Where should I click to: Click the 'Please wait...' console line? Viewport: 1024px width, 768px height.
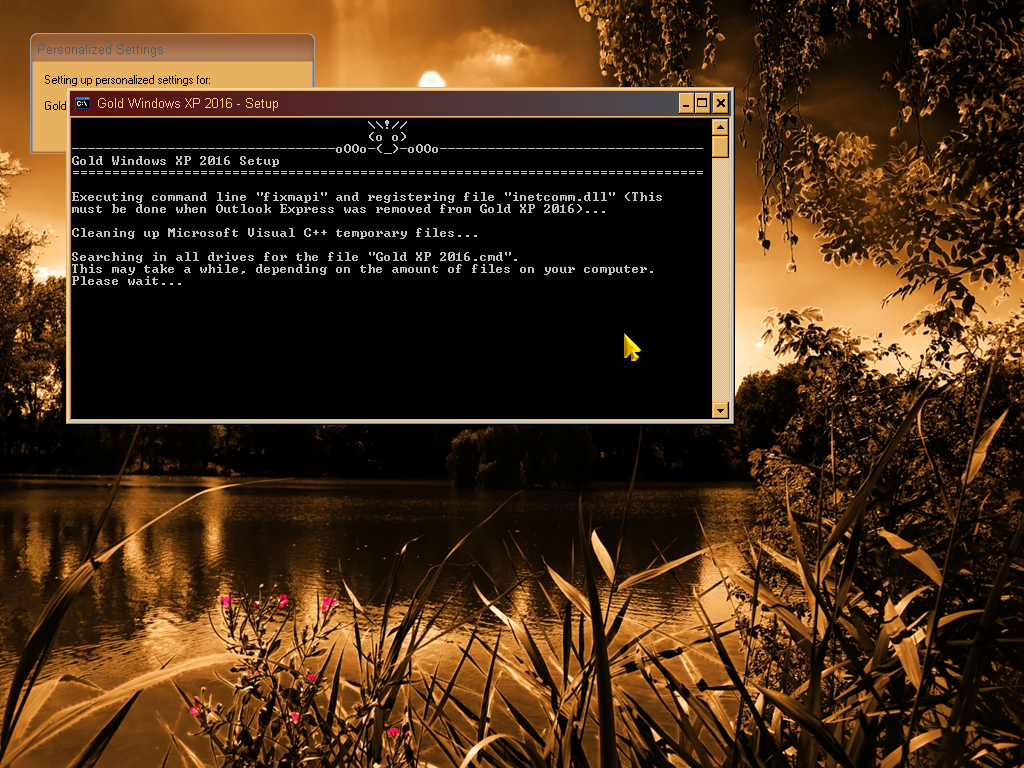pyautogui.click(x=127, y=281)
